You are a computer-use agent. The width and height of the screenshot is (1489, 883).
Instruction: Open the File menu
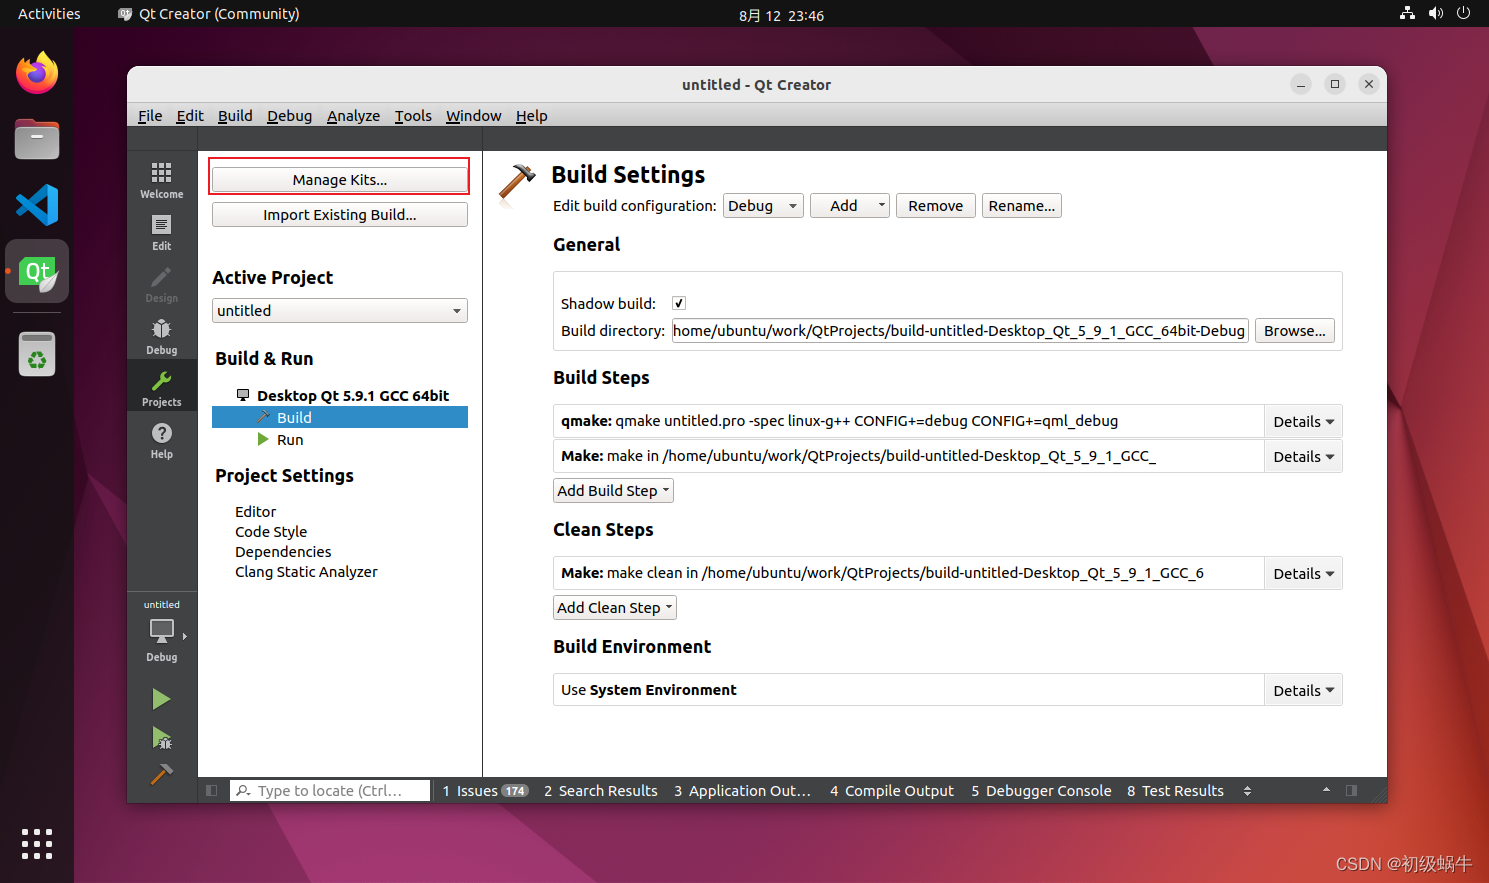150,116
